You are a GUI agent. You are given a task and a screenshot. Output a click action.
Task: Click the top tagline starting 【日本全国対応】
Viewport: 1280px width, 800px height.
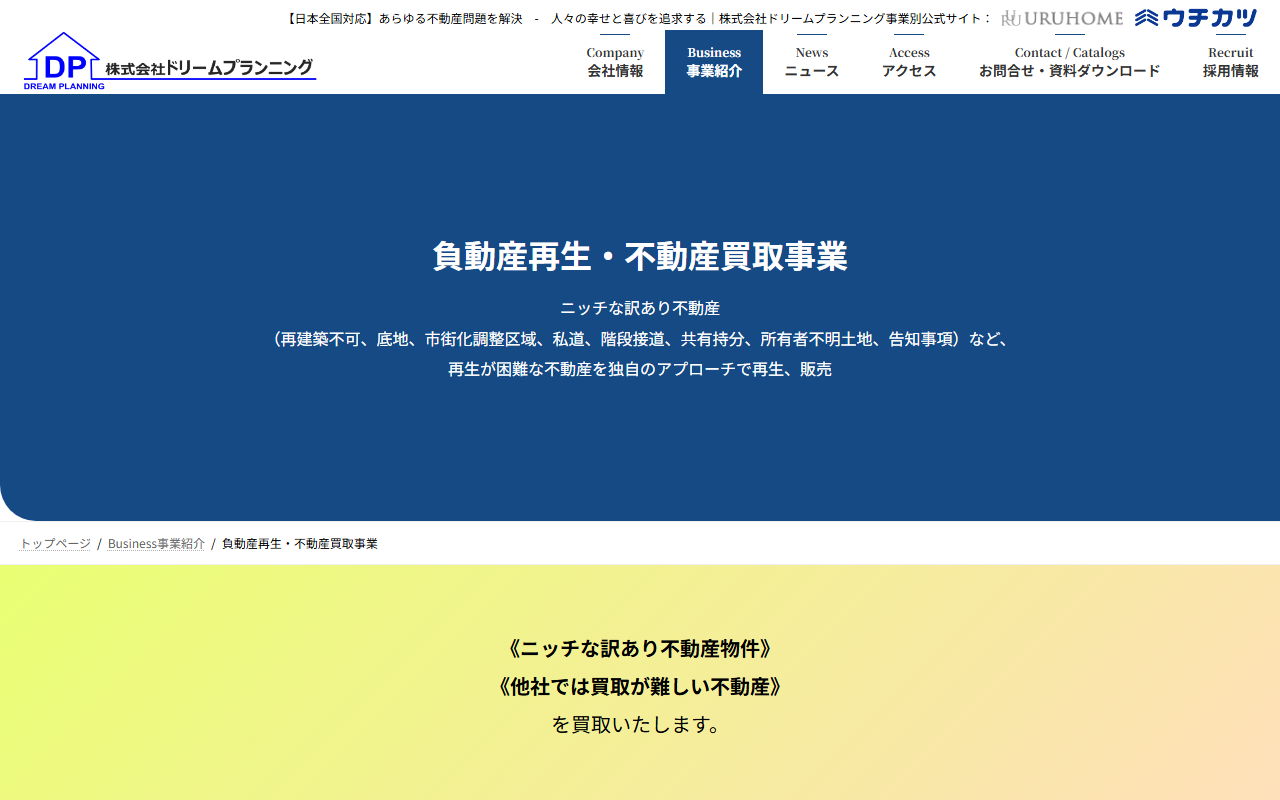pyautogui.click(x=638, y=18)
